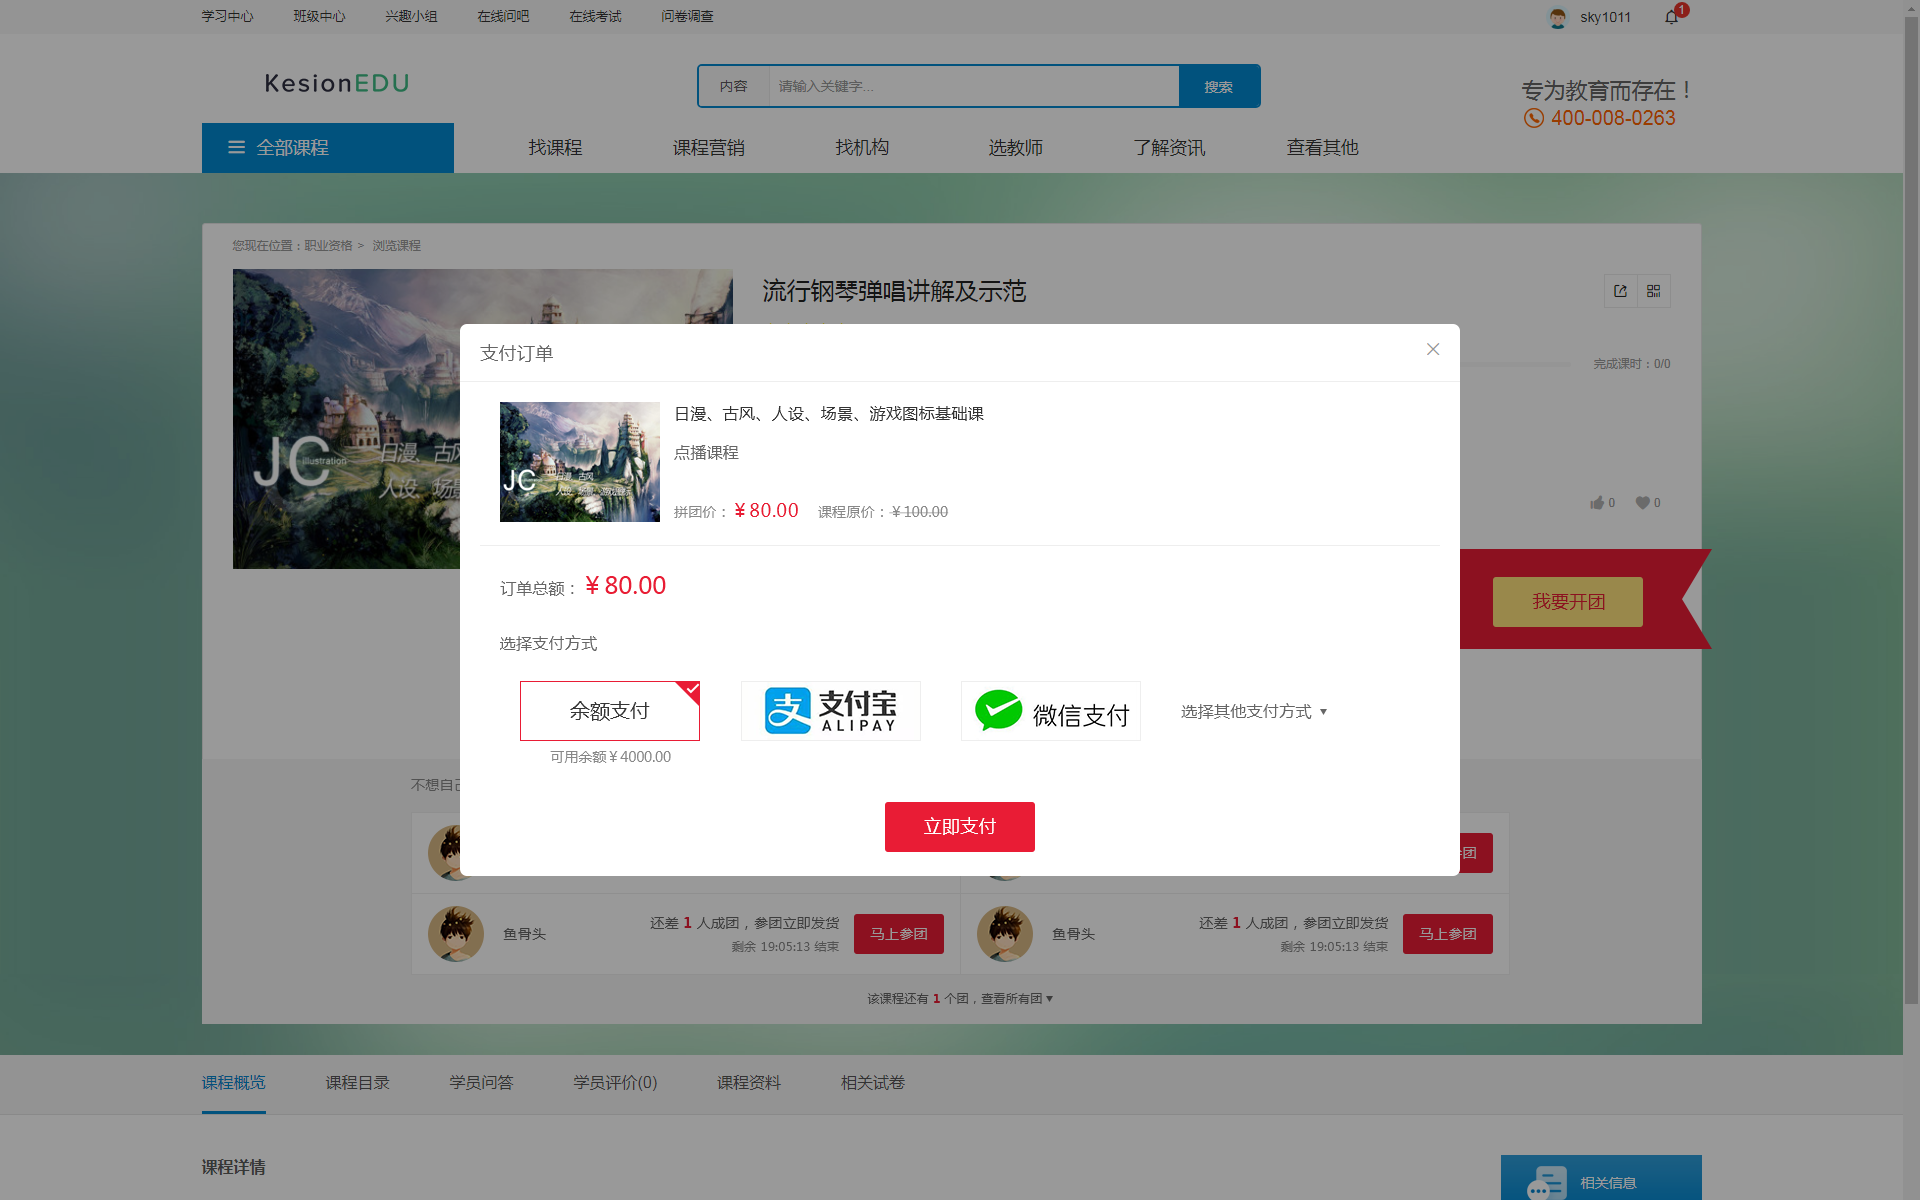Expand 选择其他支付方式 dropdown
This screenshot has width=1920, height=1200.
(x=1253, y=711)
